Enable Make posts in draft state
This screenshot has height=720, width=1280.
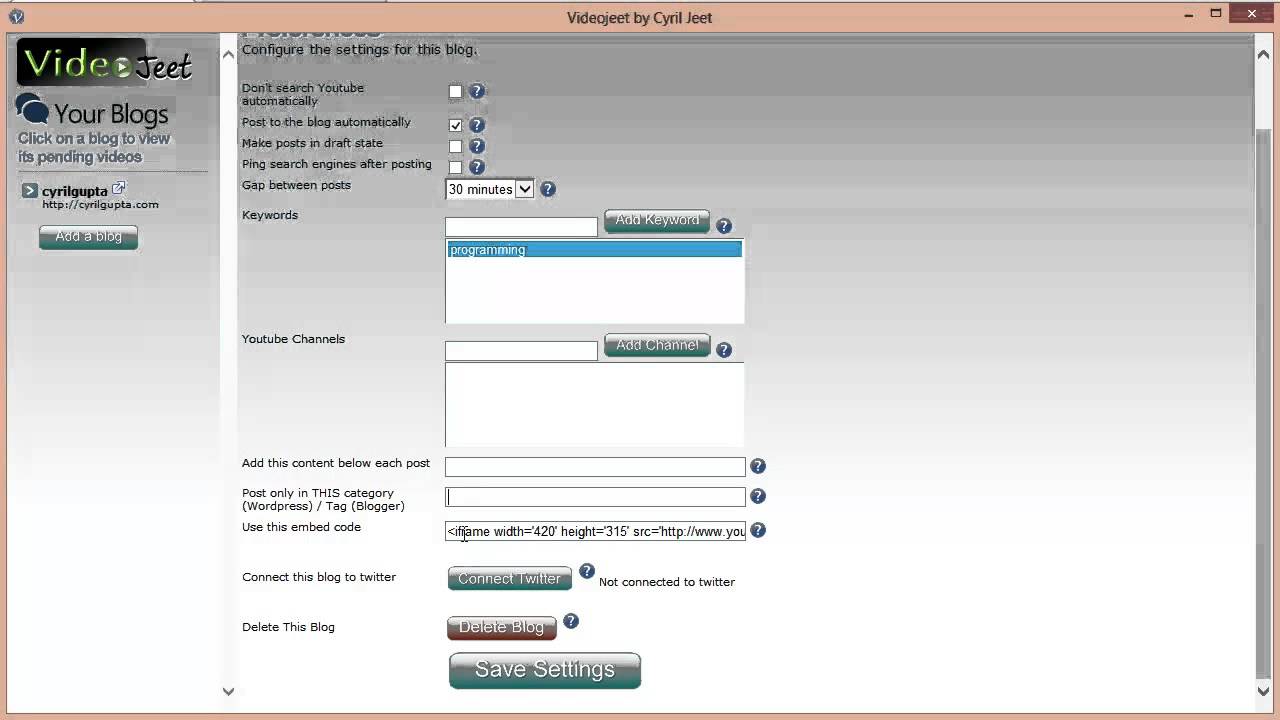(455, 146)
